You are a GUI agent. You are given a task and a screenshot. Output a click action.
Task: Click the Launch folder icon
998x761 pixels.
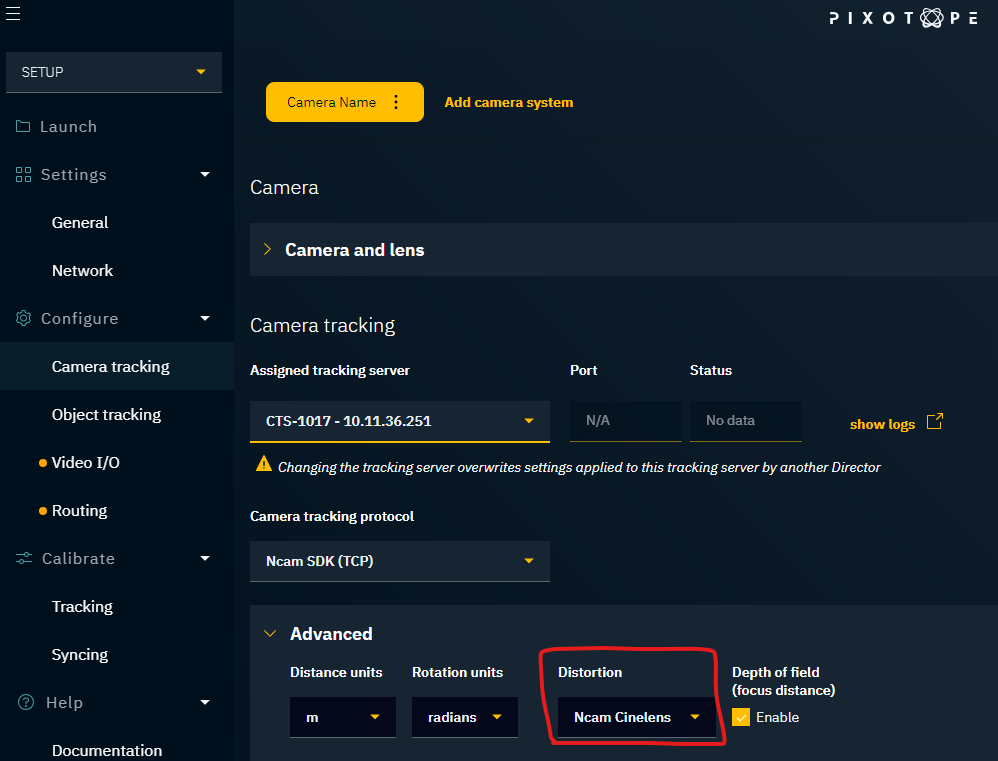click(23, 127)
